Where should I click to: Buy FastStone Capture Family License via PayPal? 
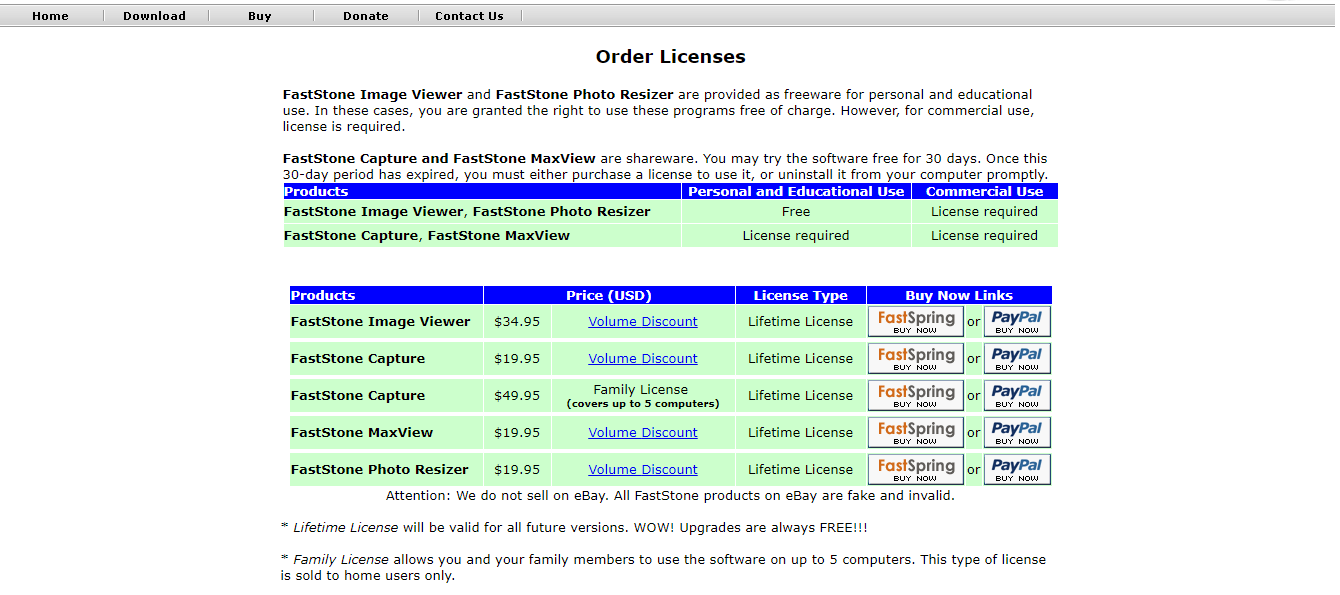tap(1017, 396)
